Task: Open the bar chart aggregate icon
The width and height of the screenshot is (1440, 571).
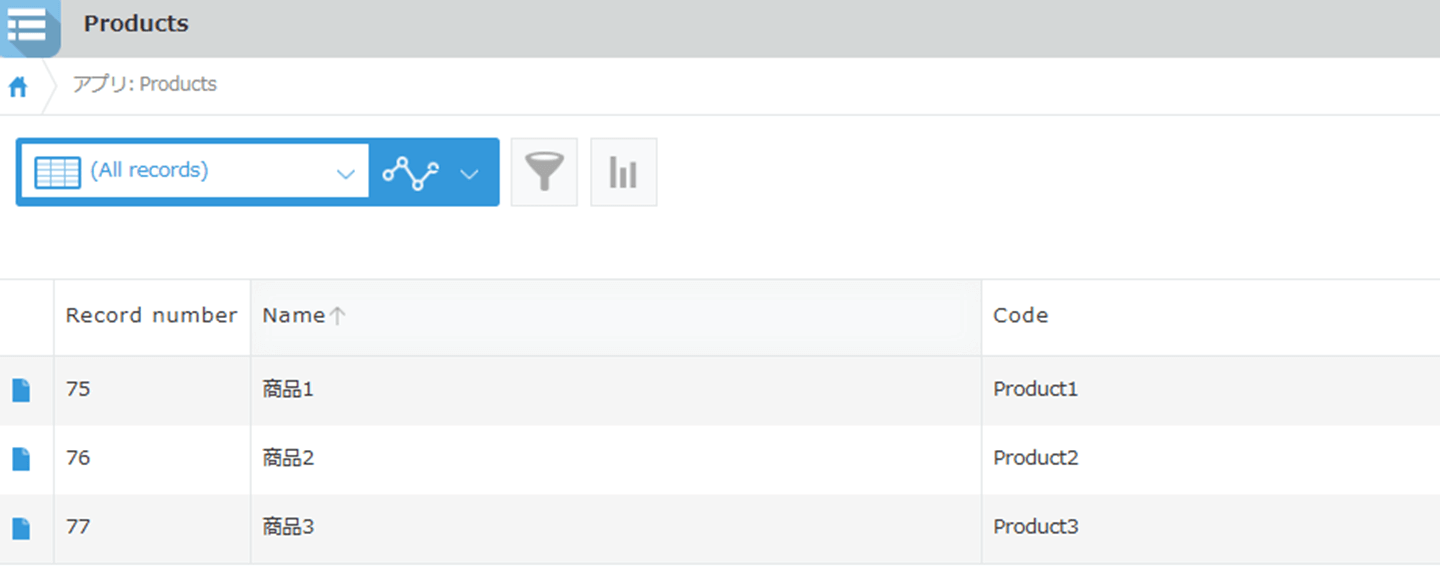Action: click(623, 172)
